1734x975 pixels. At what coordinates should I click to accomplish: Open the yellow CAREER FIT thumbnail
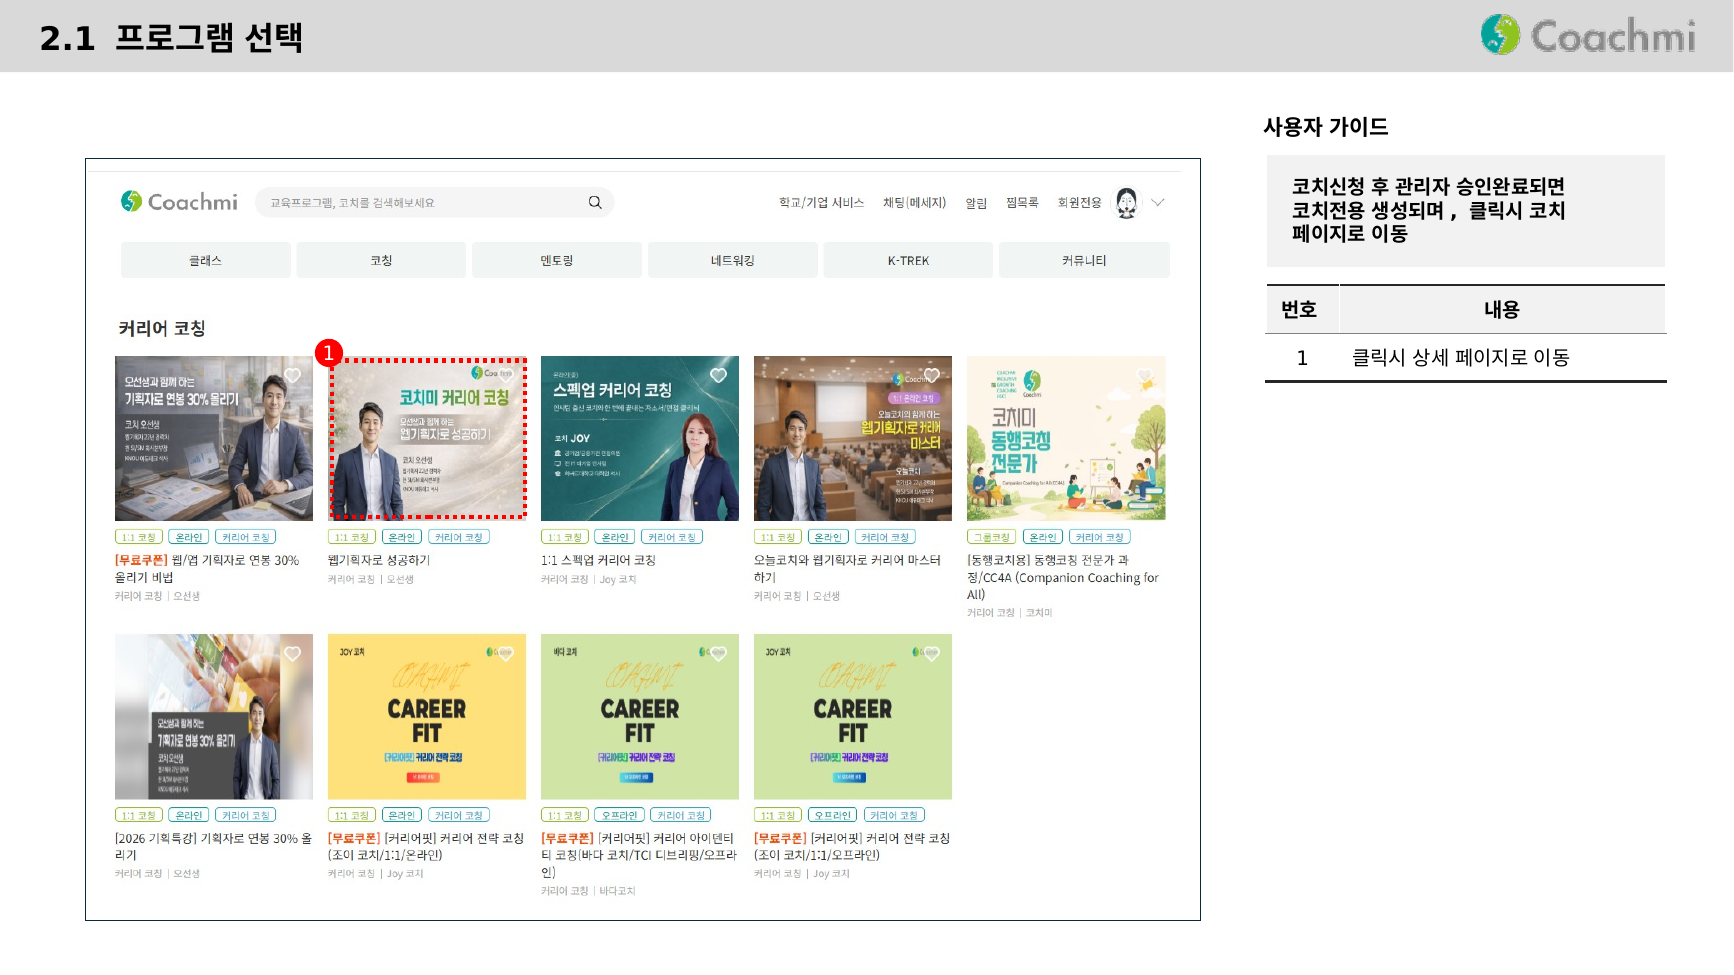427,716
